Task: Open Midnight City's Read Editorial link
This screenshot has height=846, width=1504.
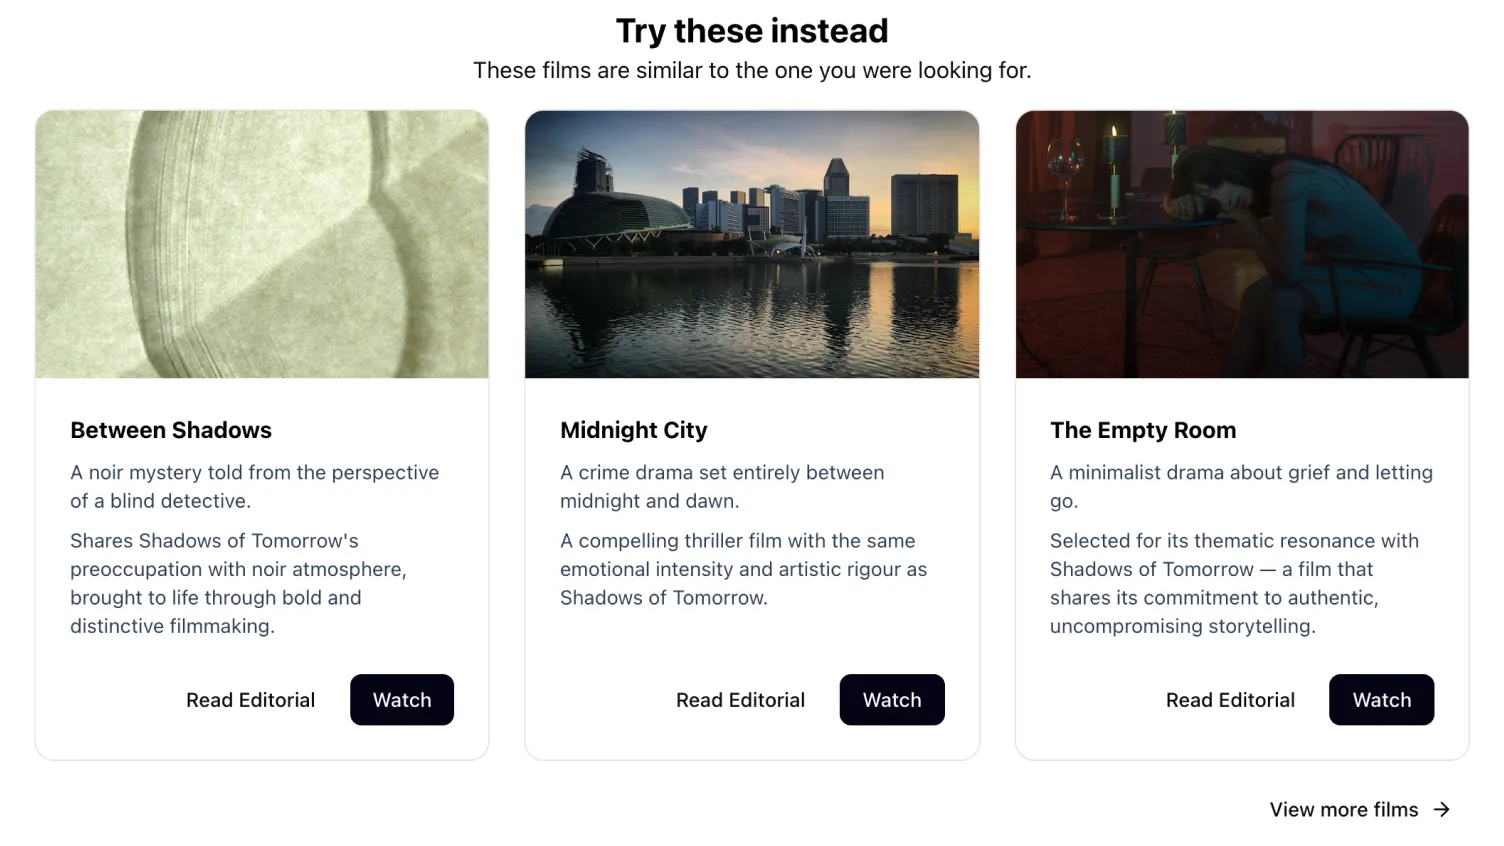Action: [x=740, y=700]
